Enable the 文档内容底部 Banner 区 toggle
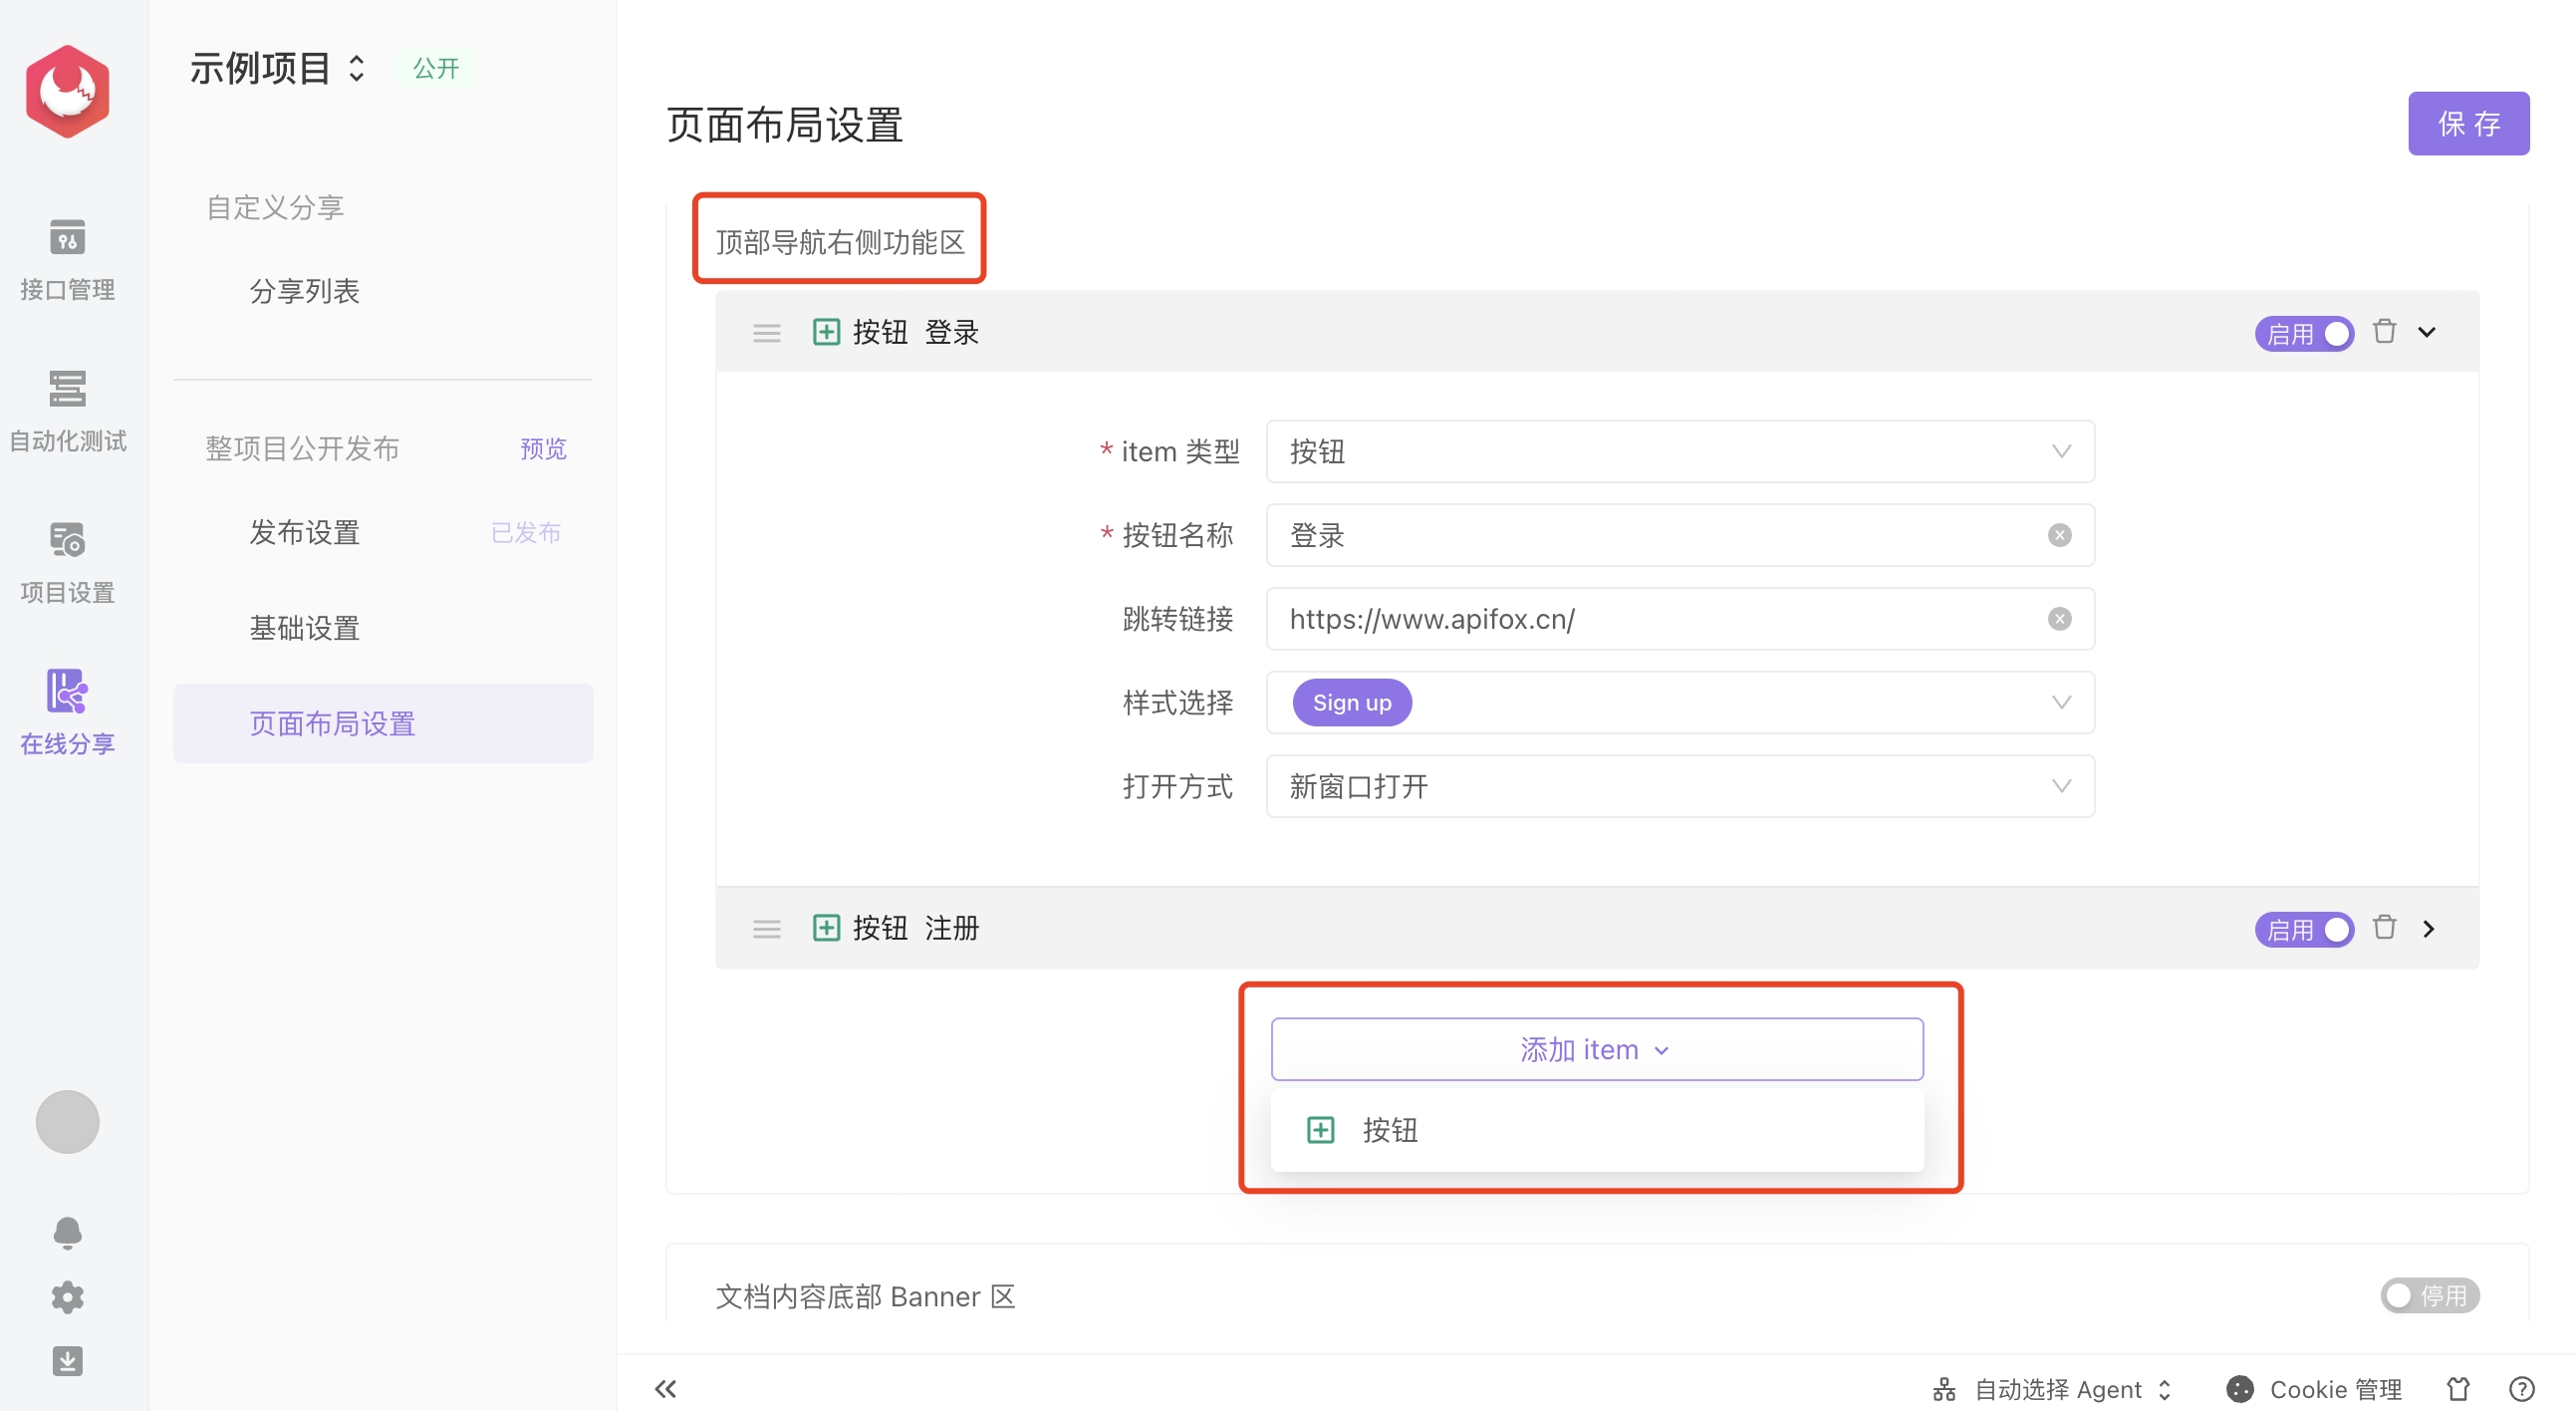 point(2429,1295)
